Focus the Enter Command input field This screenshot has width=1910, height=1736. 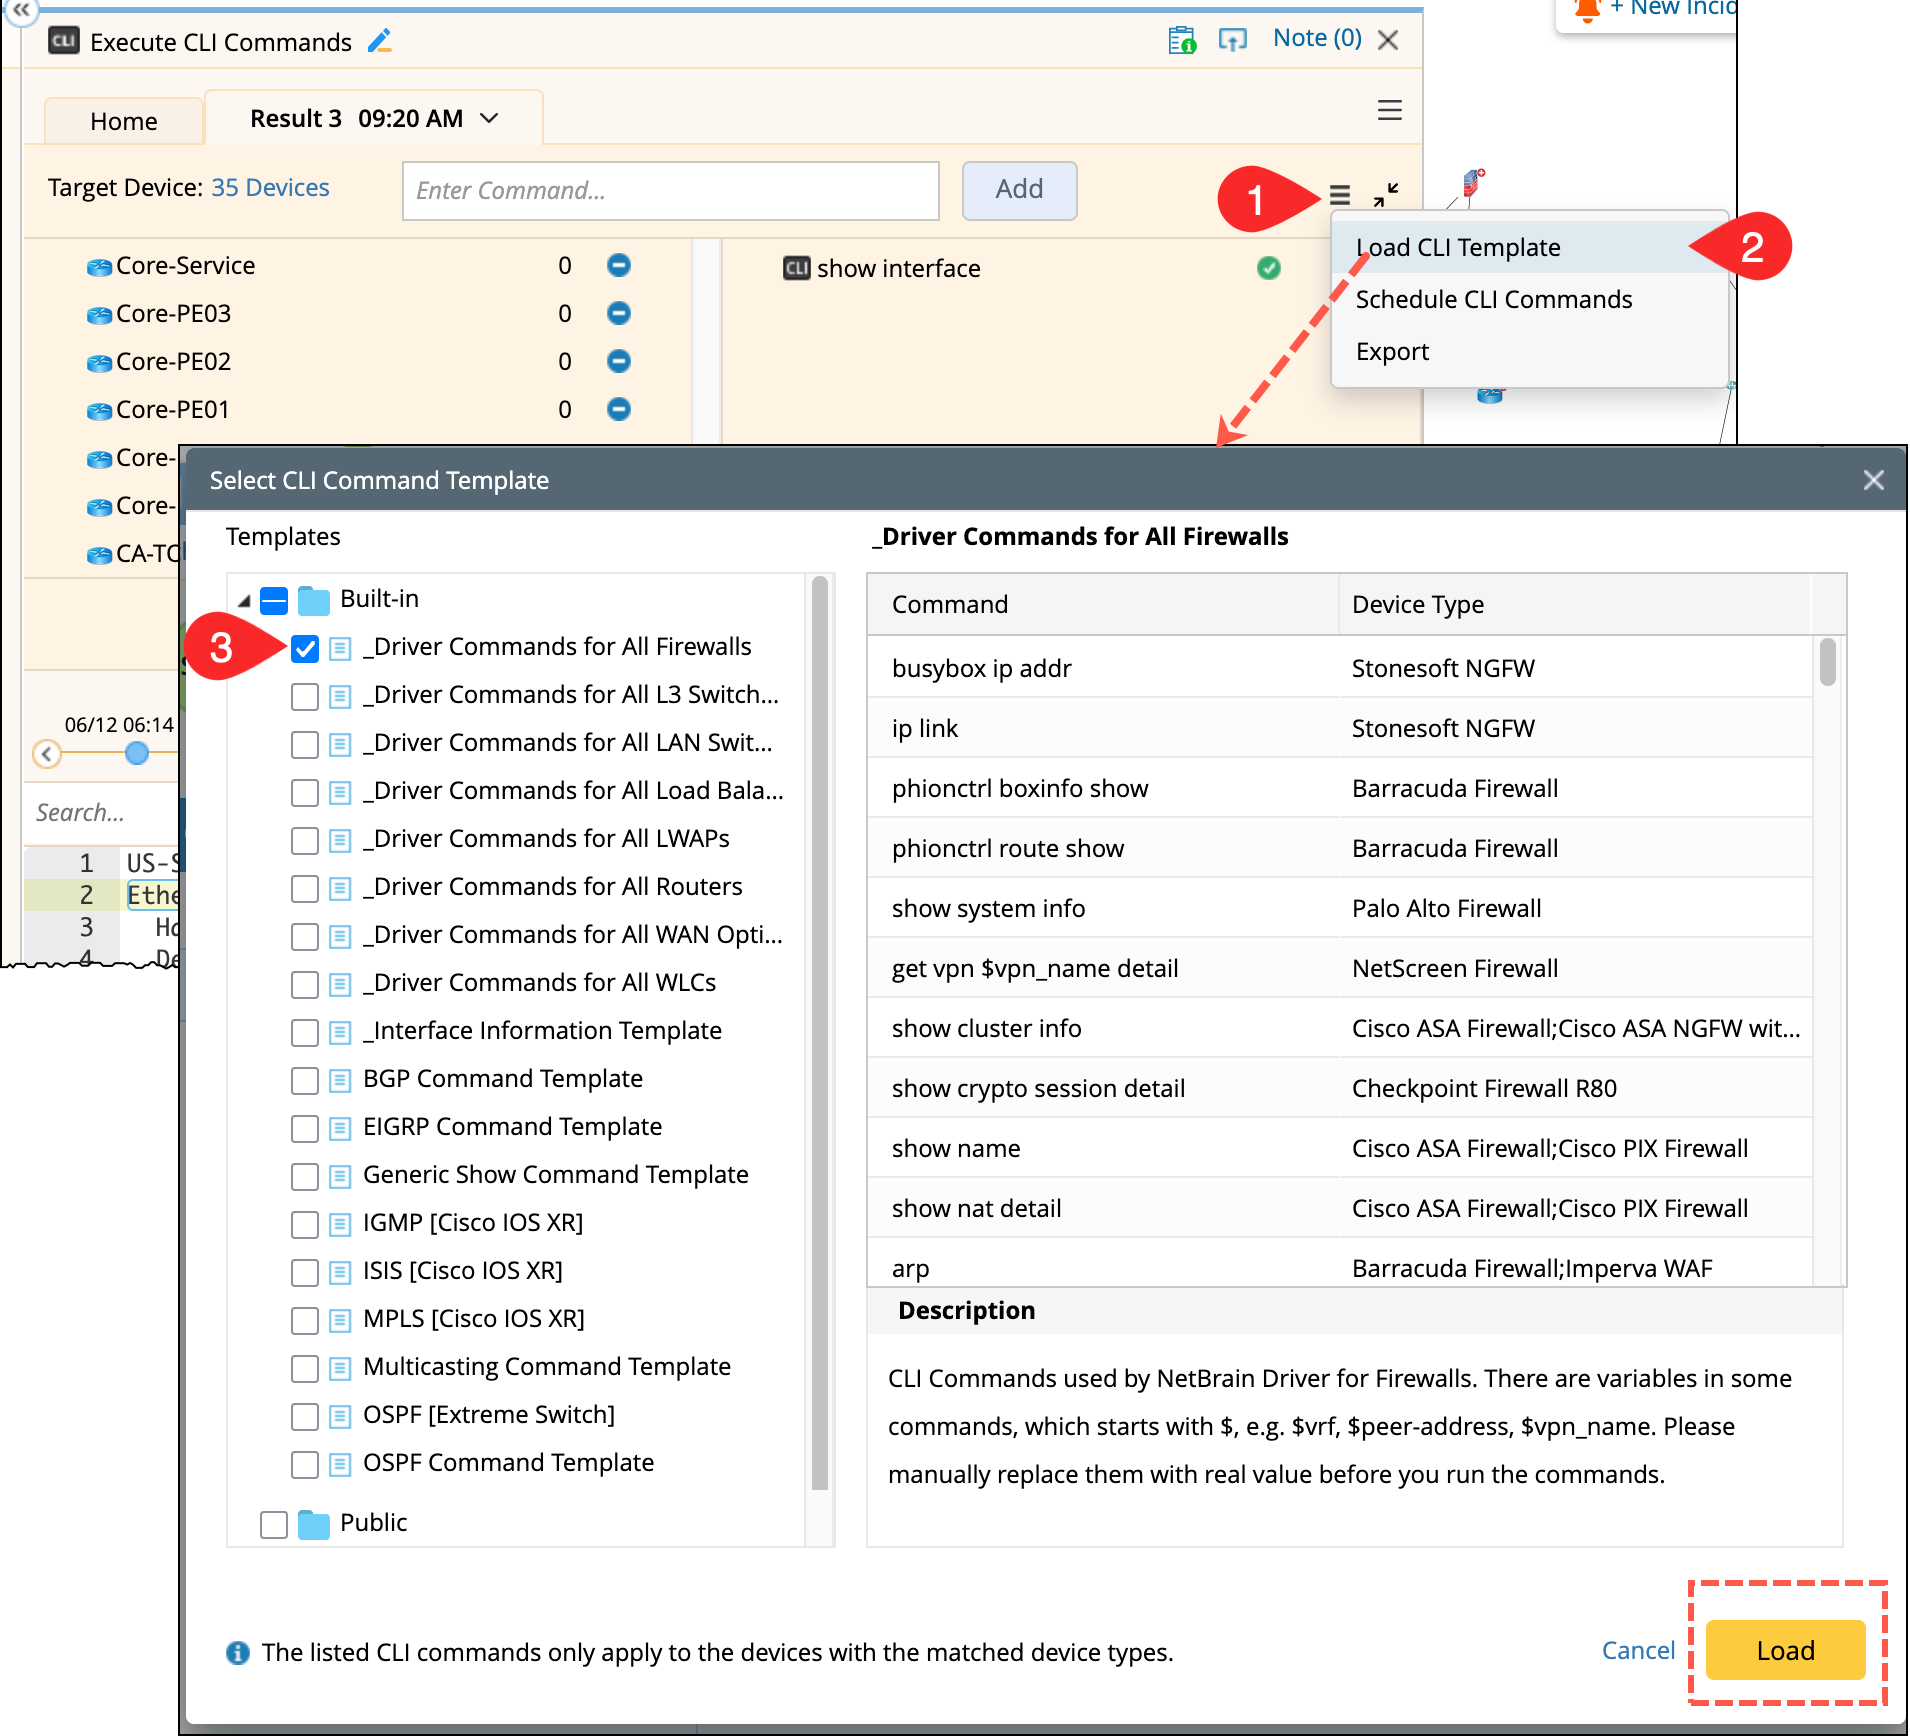(x=670, y=190)
